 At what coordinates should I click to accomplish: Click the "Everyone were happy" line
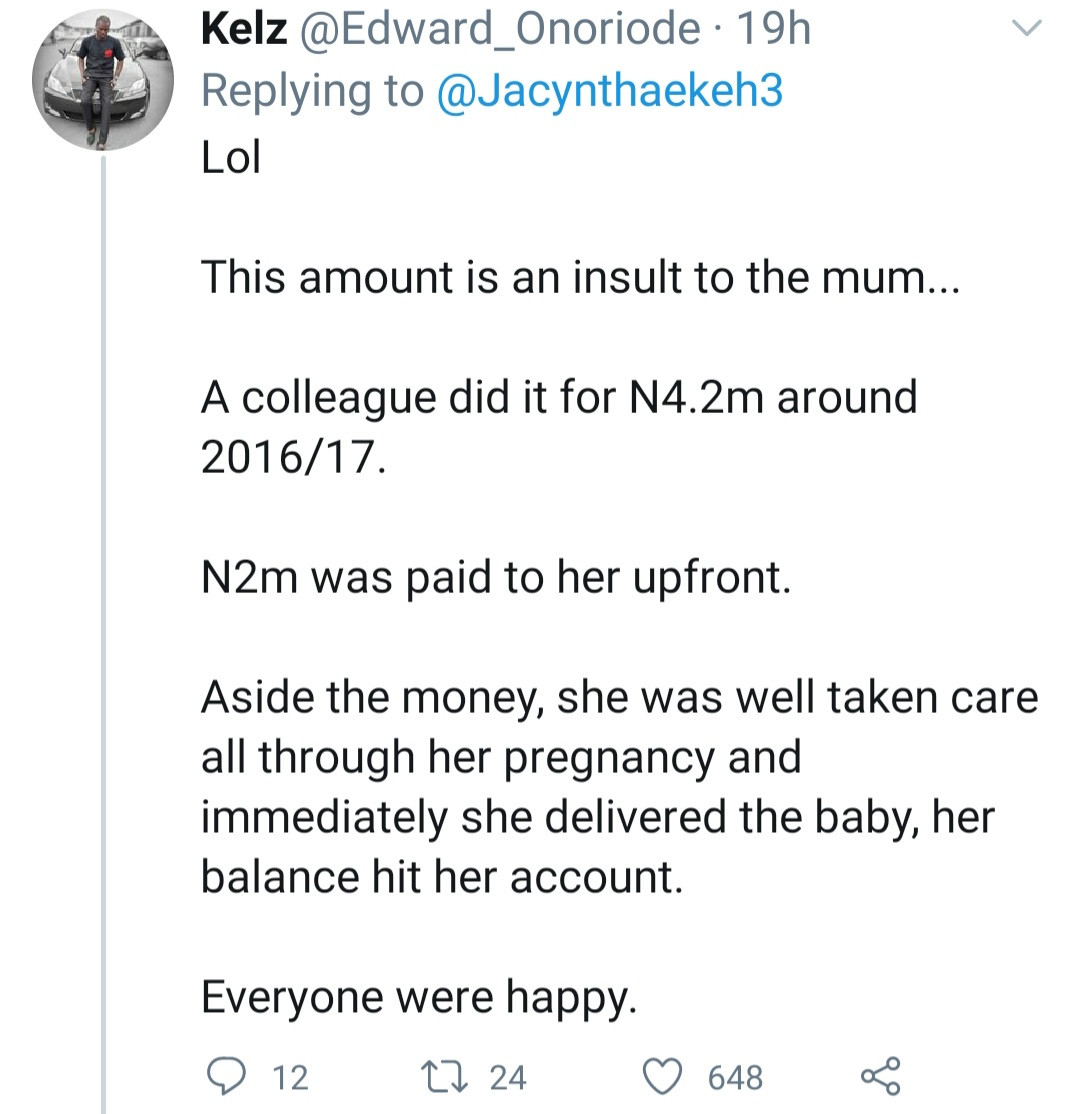419,998
